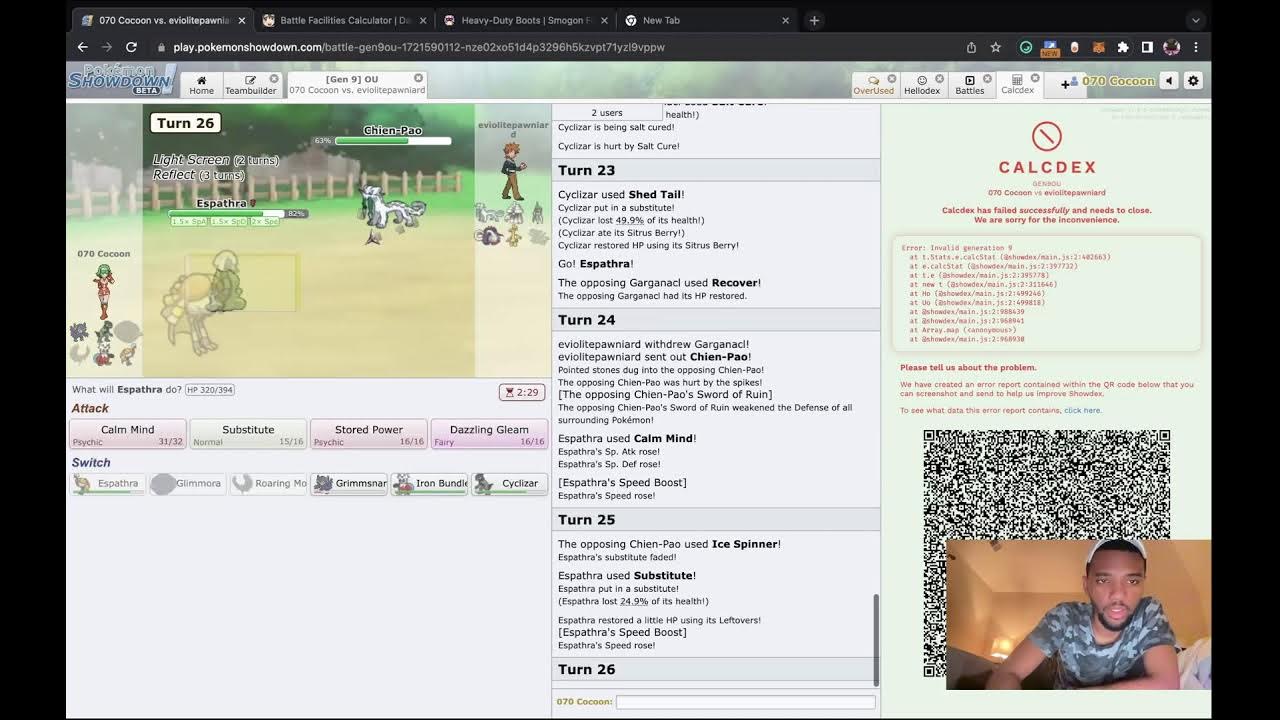This screenshot has height=720, width=1280.
Task: Select fainted Glimmora in switch list
Action: click(188, 484)
